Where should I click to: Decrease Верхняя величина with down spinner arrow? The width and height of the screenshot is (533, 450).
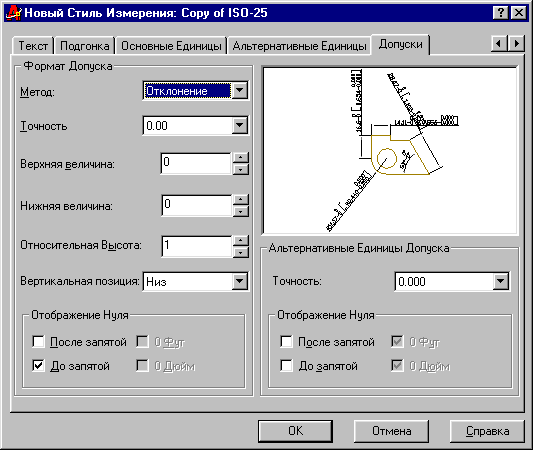(x=241, y=169)
